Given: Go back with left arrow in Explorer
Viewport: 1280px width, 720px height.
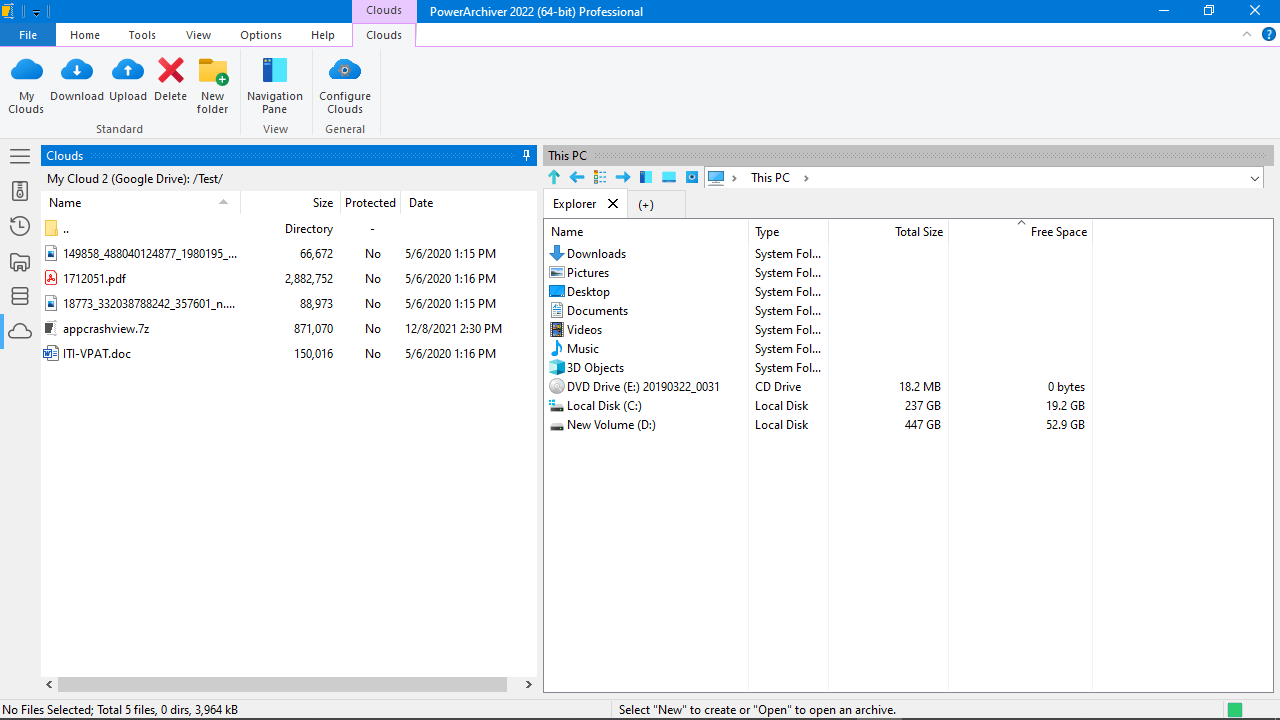Looking at the screenshot, I should point(577,177).
